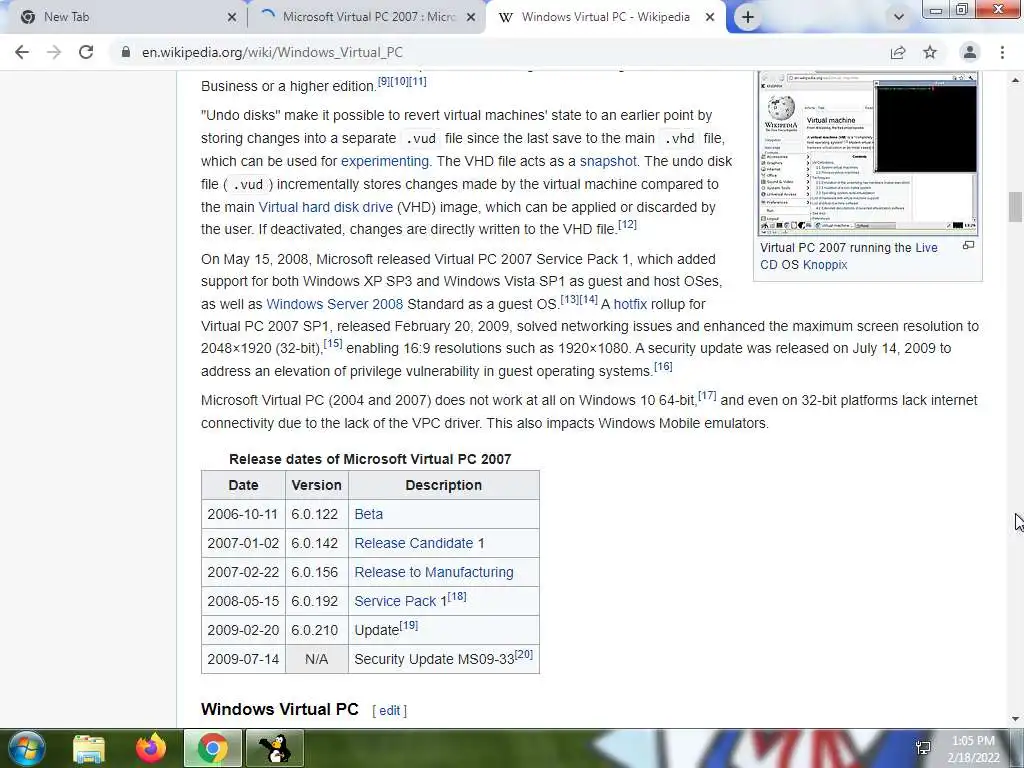Viewport: 1024px width, 768px height.
Task: Open the Windows Server 2008 link
Action: coord(334,304)
